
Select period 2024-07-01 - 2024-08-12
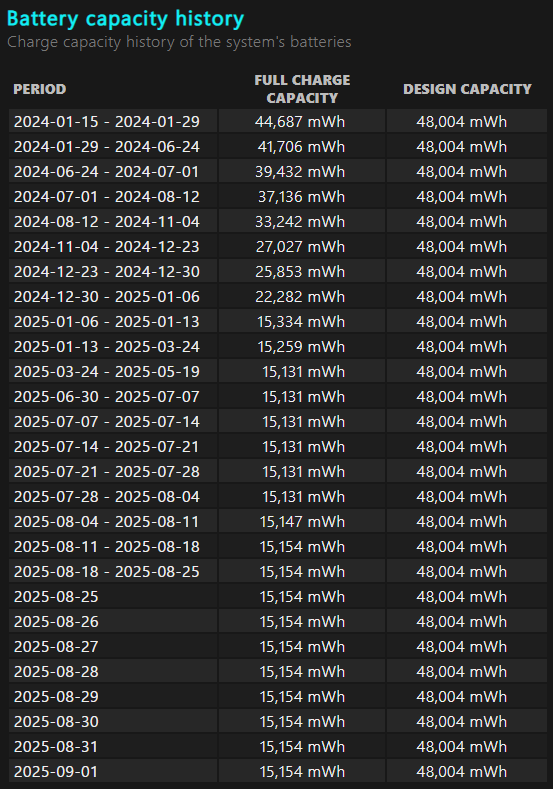pos(107,197)
